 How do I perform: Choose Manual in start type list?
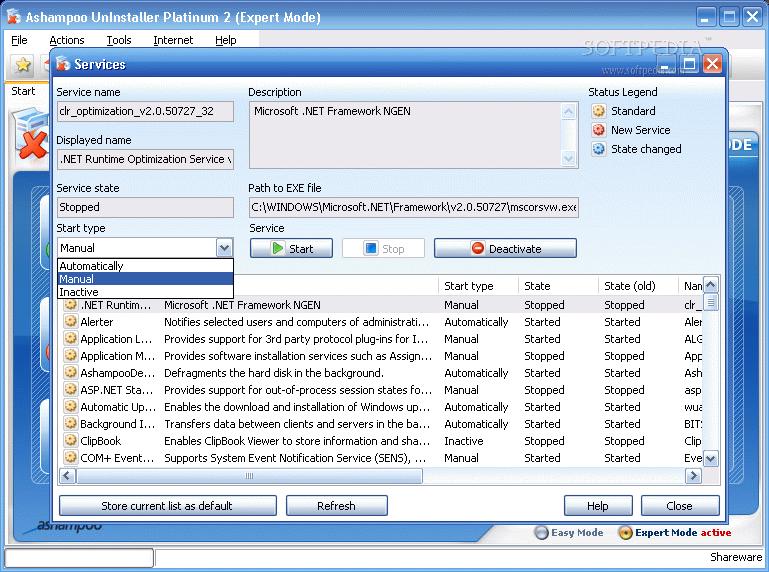click(145, 279)
